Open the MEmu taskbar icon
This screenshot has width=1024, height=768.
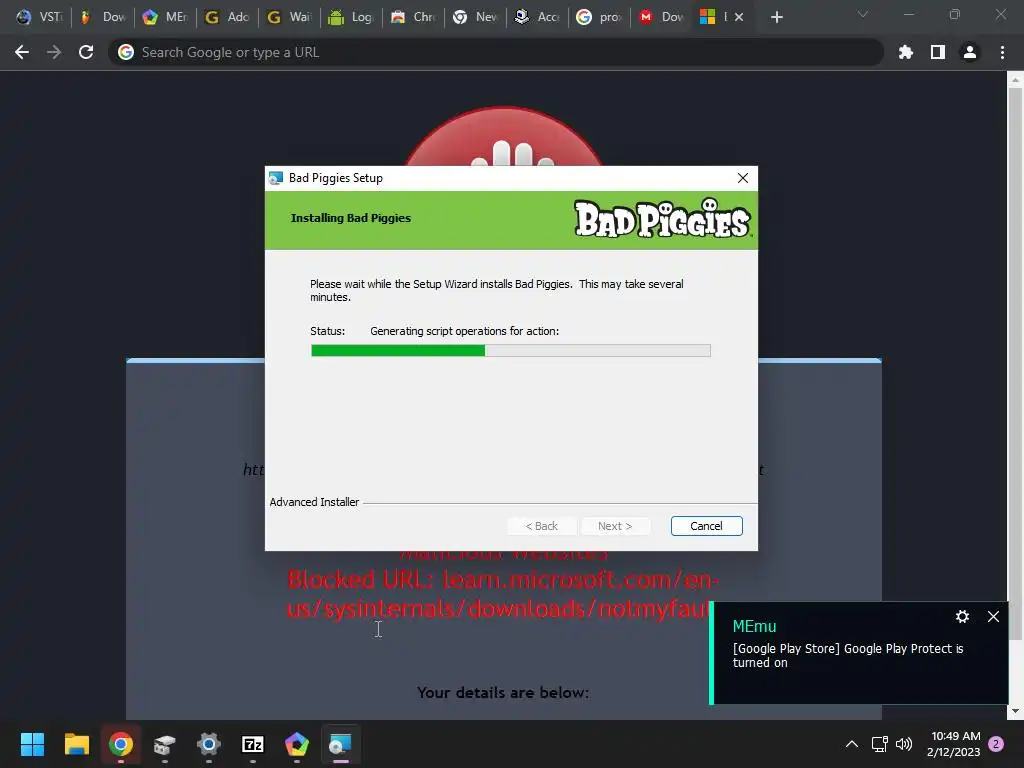click(297, 744)
